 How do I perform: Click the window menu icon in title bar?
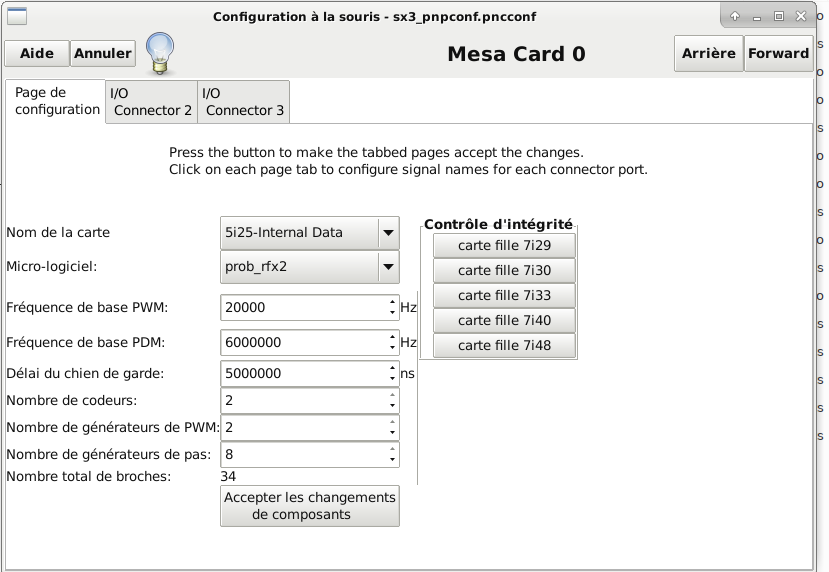pos(17,16)
